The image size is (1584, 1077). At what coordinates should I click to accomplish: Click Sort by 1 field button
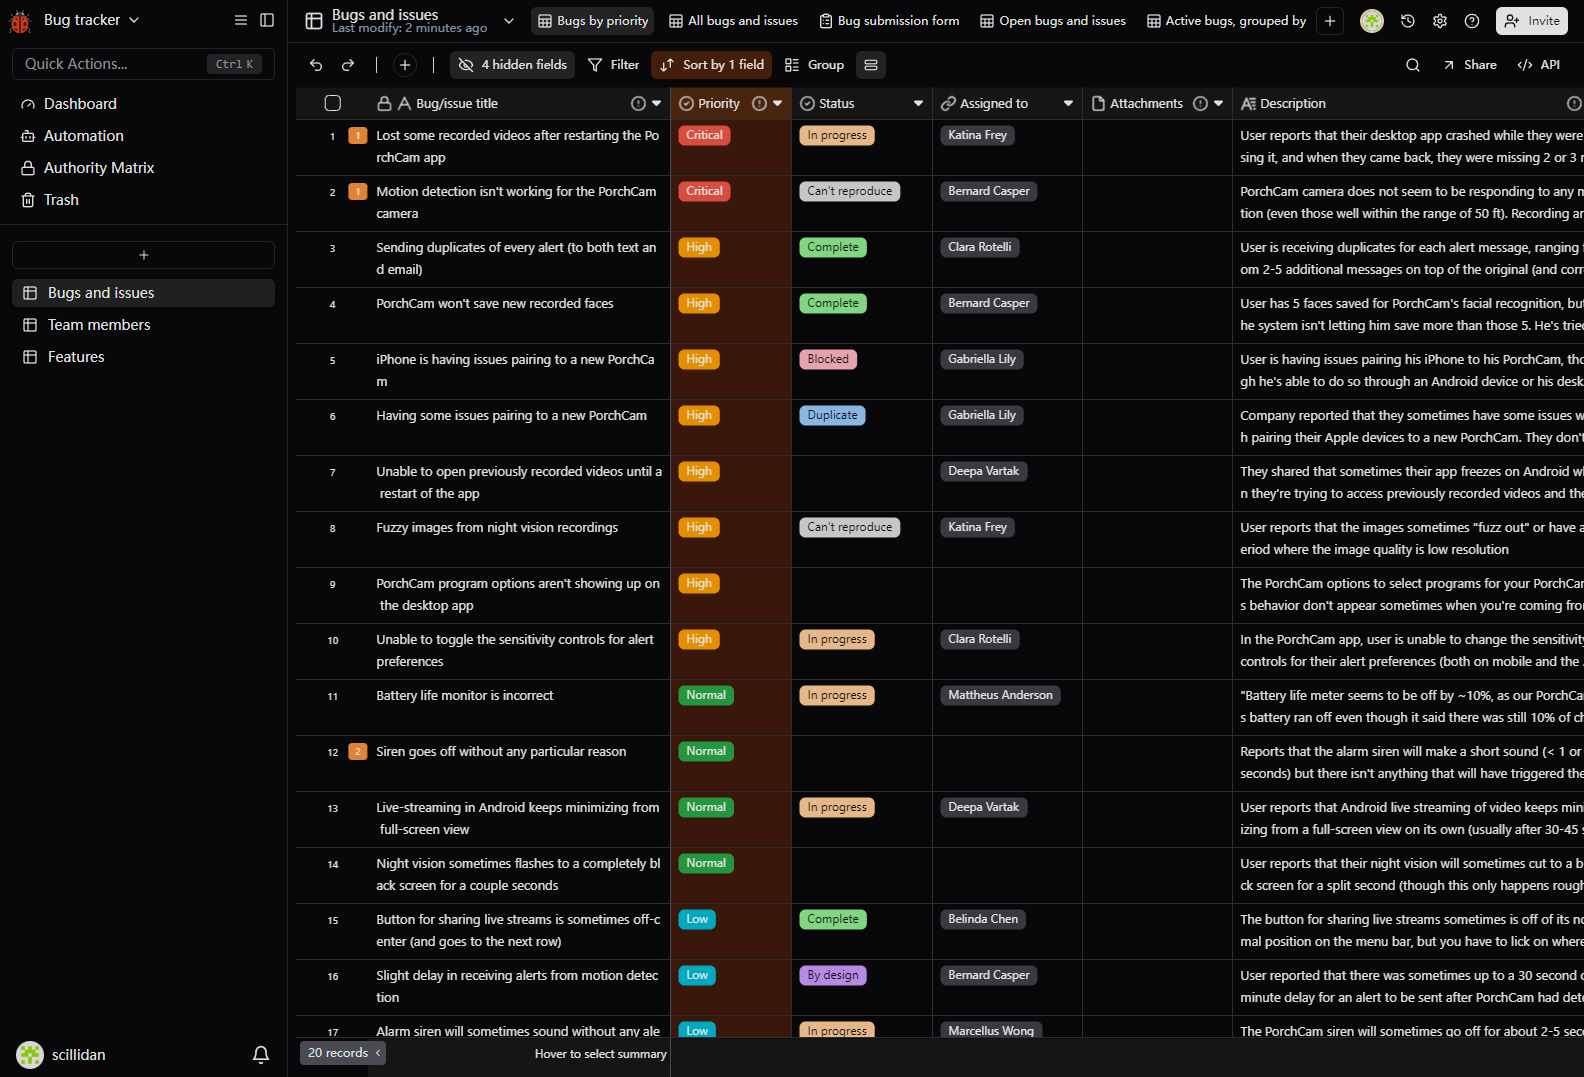(712, 65)
